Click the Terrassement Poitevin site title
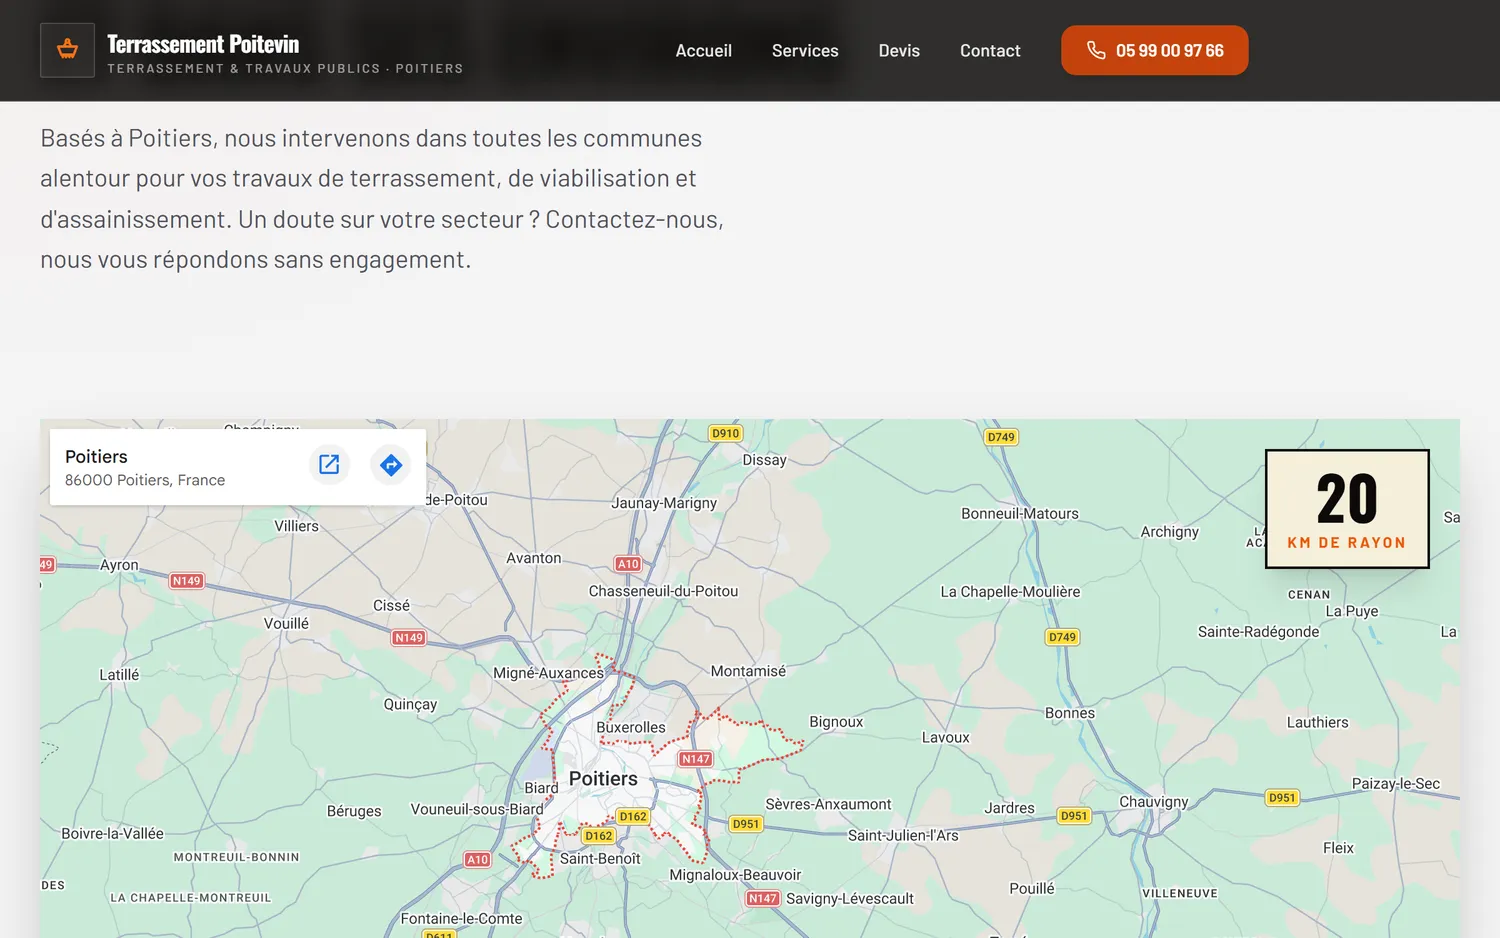The image size is (1500, 938). pyautogui.click(x=203, y=44)
